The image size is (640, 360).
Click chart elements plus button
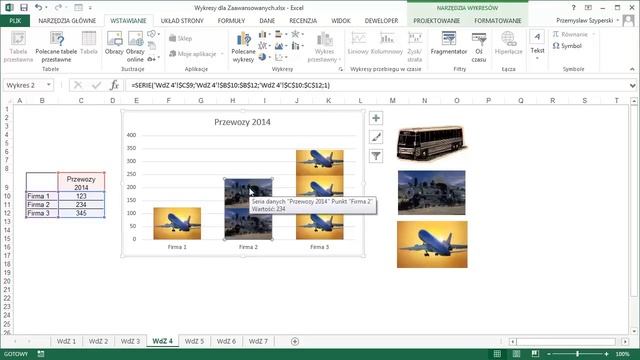pyautogui.click(x=376, y=118)
